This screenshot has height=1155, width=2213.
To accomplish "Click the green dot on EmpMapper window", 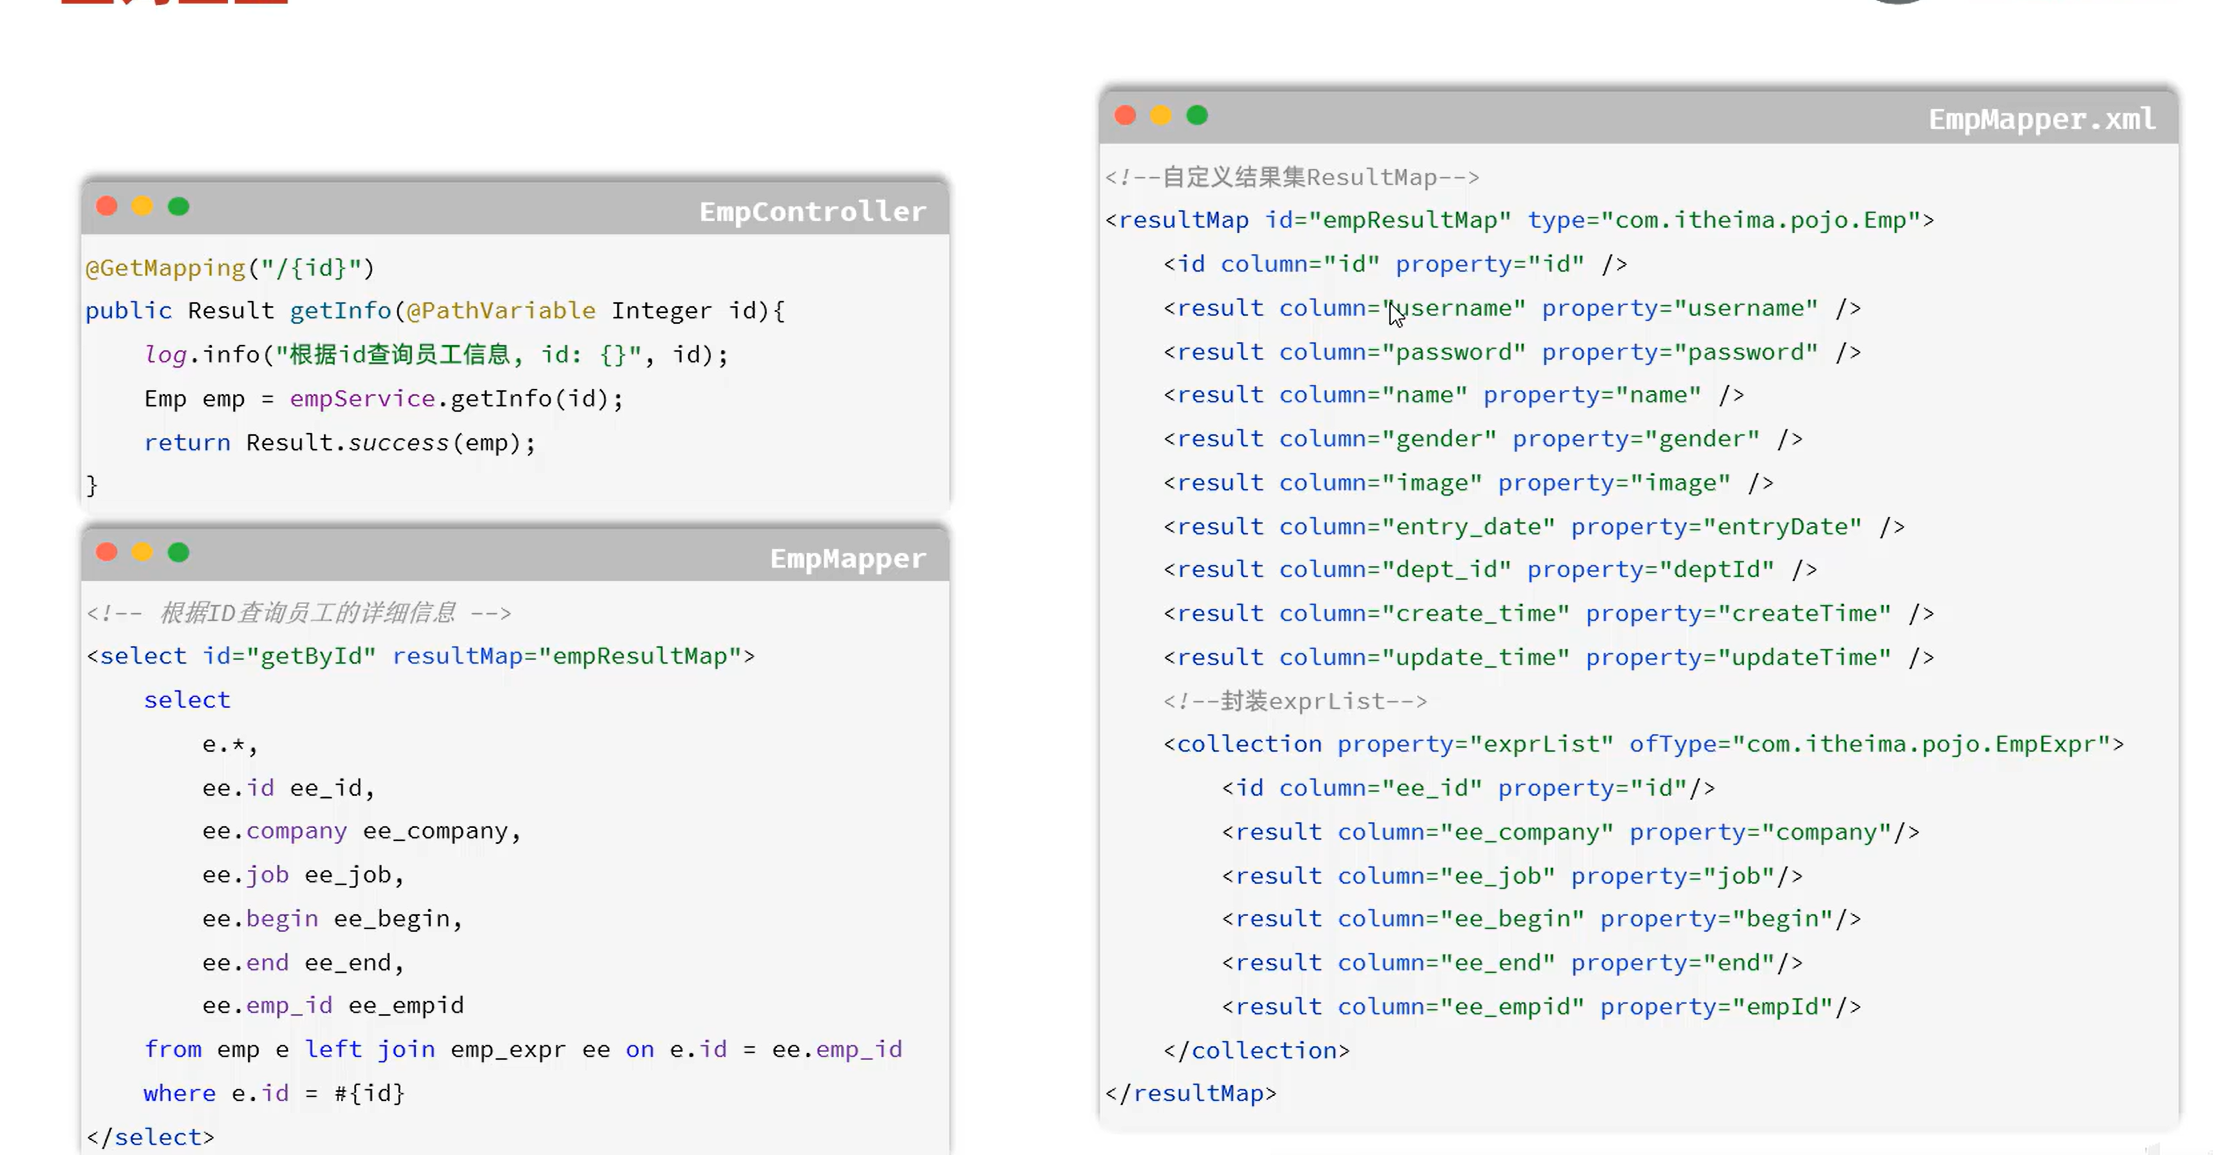I will point(178,552).
